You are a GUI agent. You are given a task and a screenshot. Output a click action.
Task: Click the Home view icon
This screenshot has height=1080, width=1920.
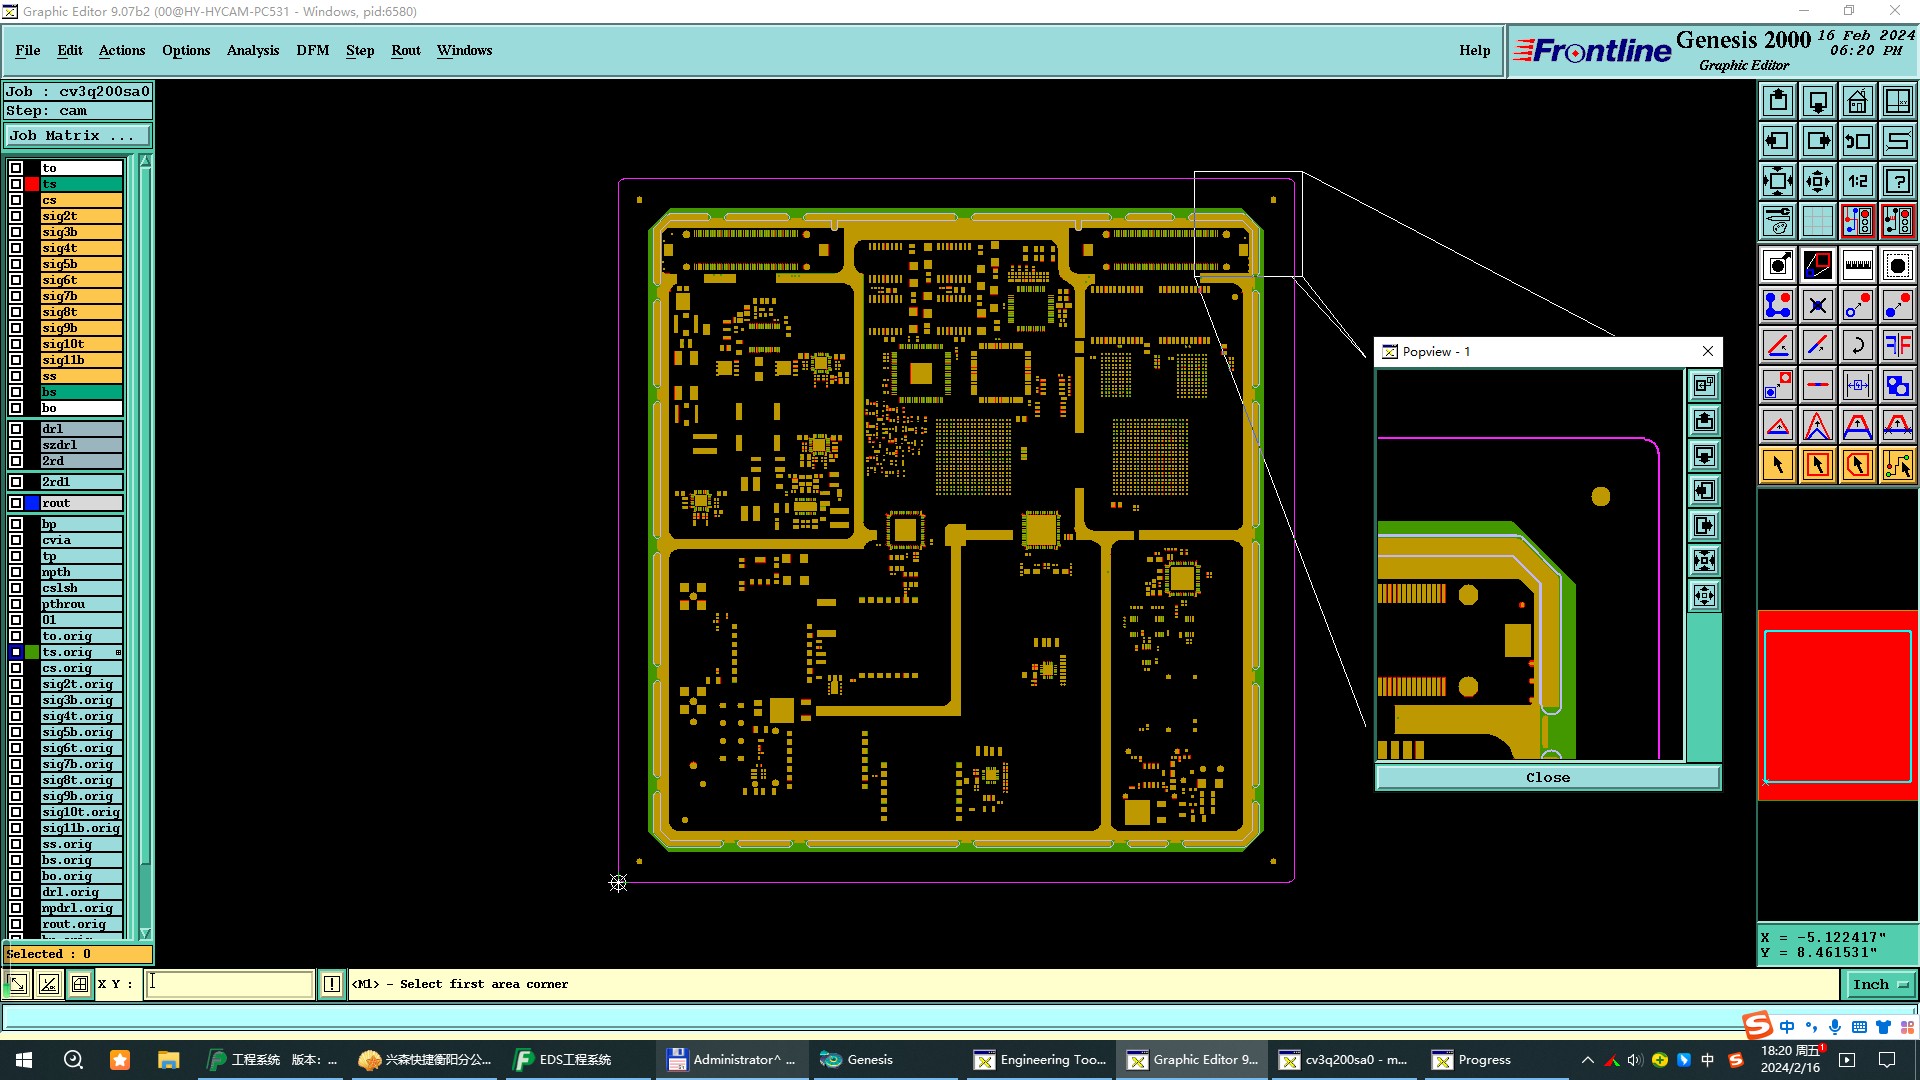[x=1857, y=101]
